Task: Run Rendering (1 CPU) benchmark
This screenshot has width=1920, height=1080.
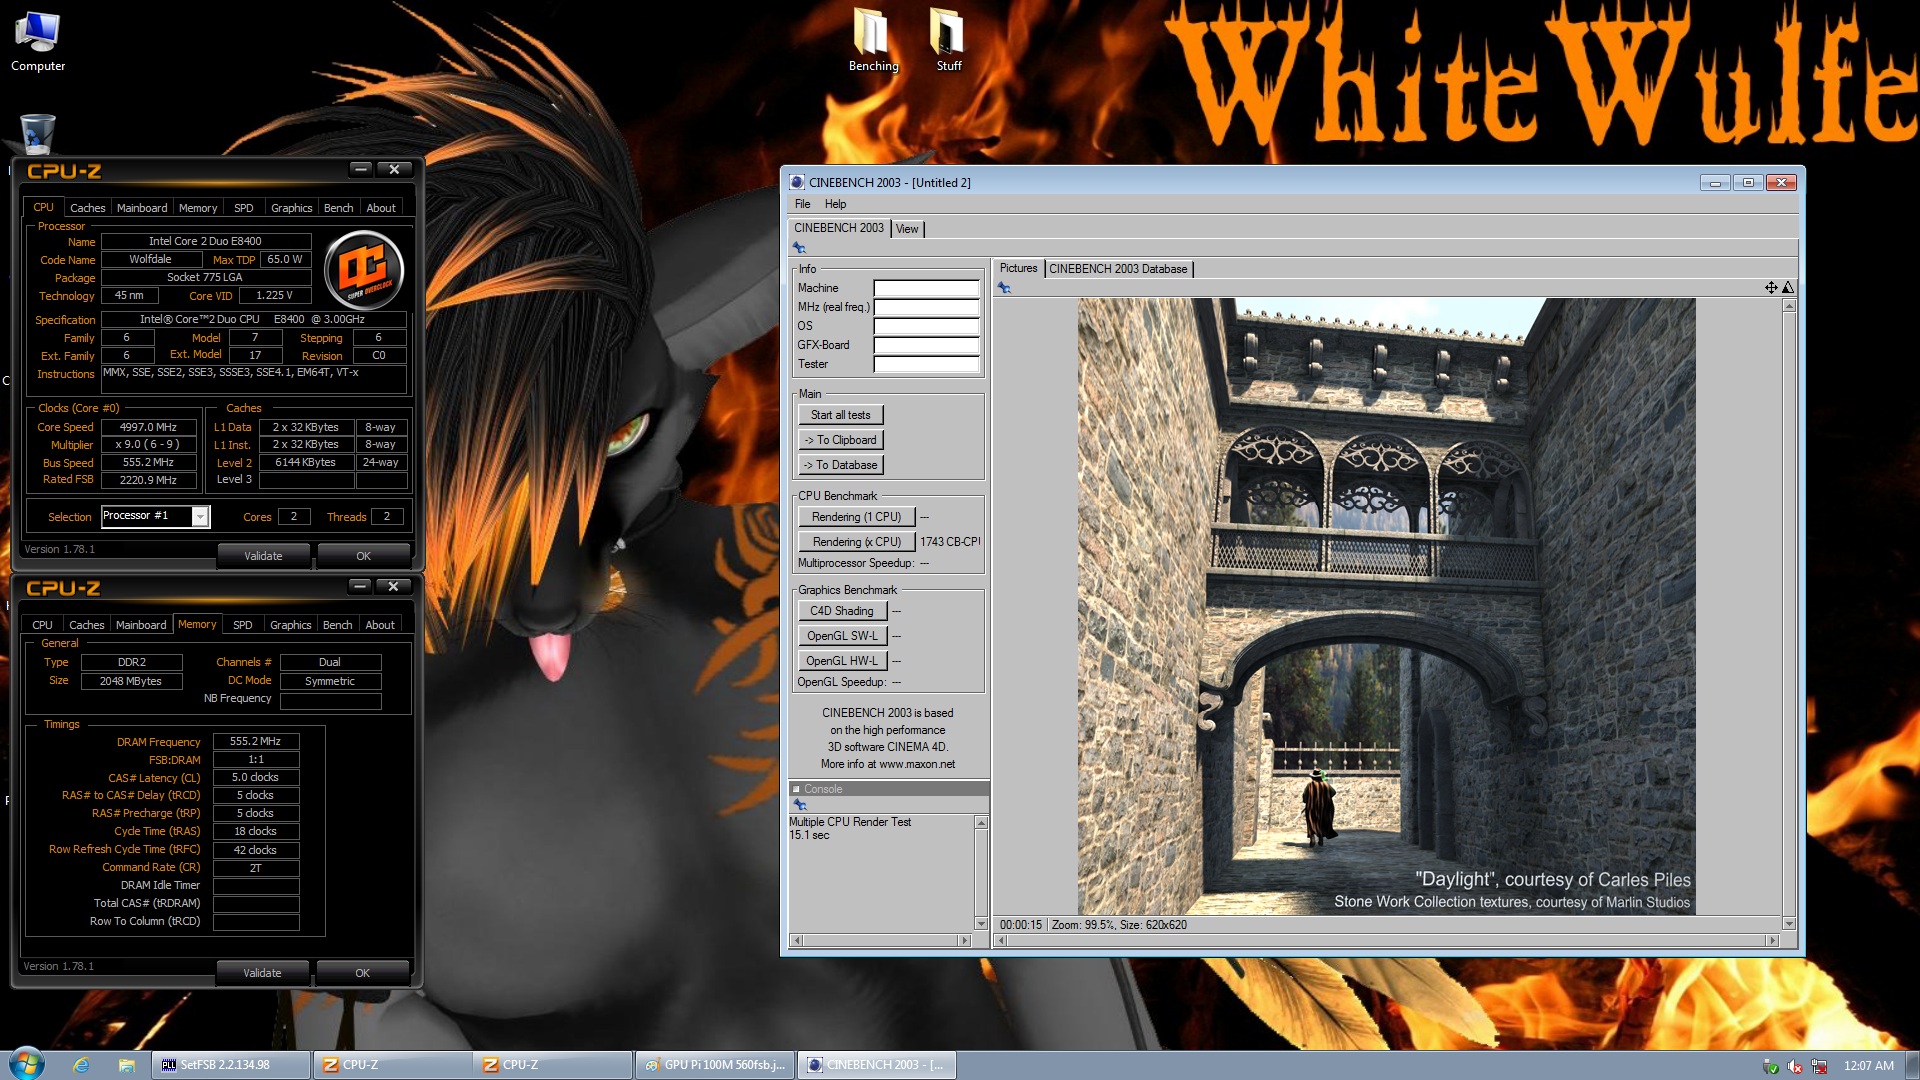Action: 856,517
